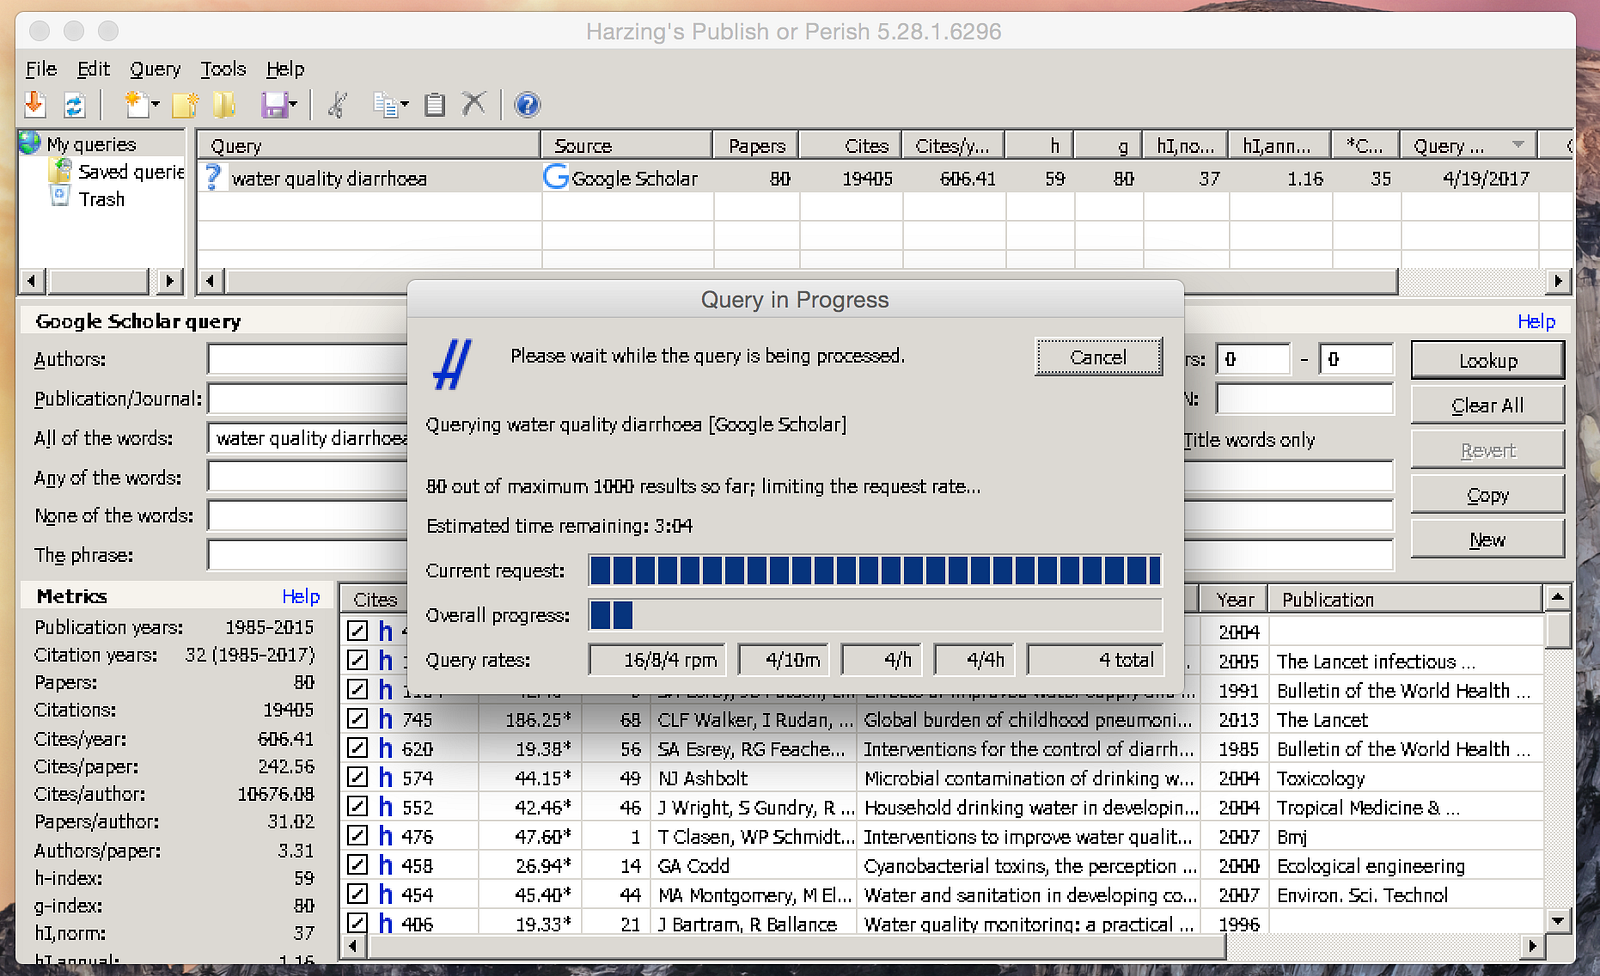
Task: Open the Help link next to Metrics
Action: pos(301,596)
